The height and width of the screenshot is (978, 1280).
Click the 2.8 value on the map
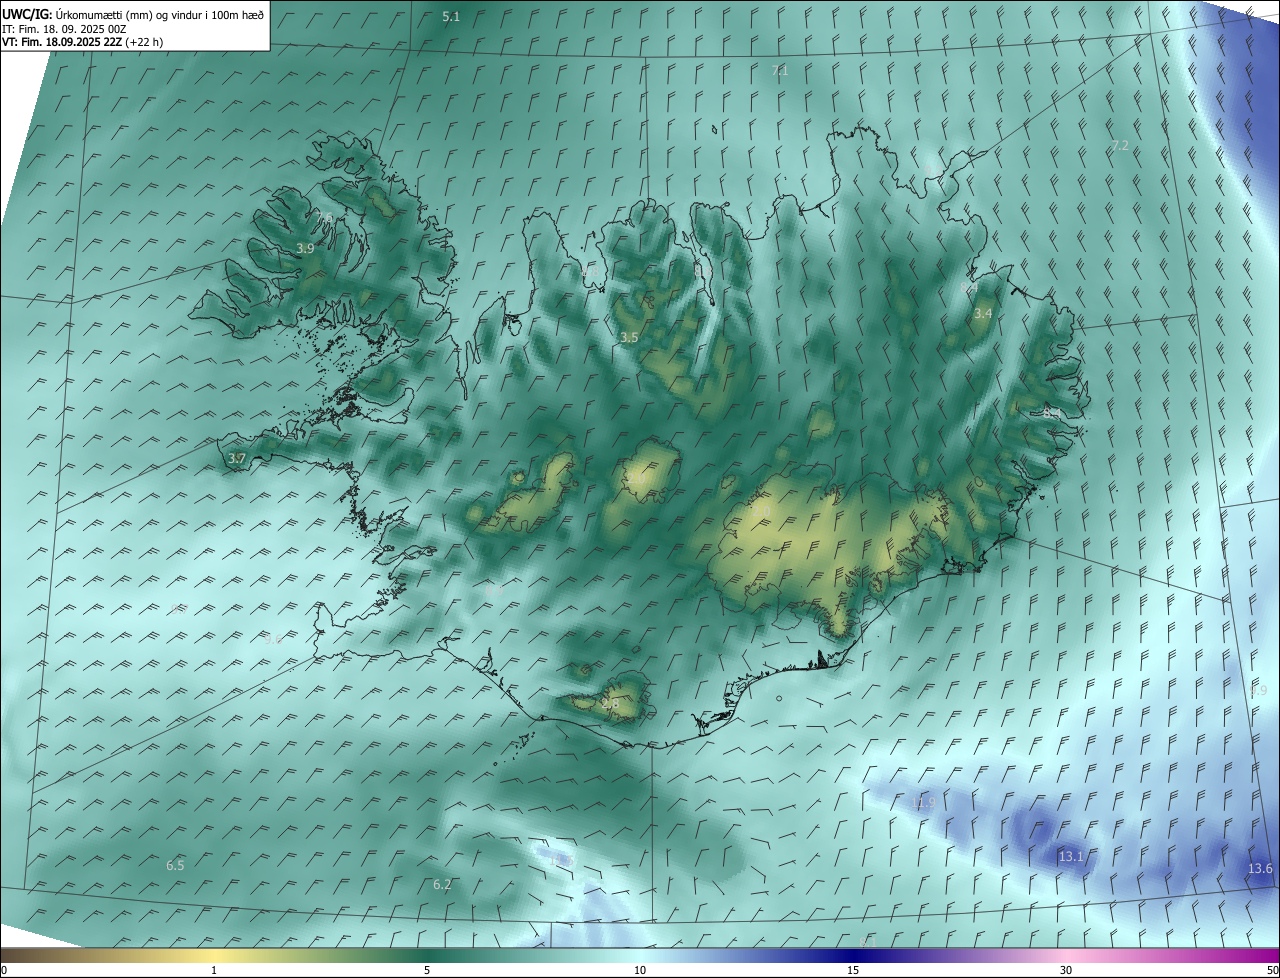coord(610,704)
